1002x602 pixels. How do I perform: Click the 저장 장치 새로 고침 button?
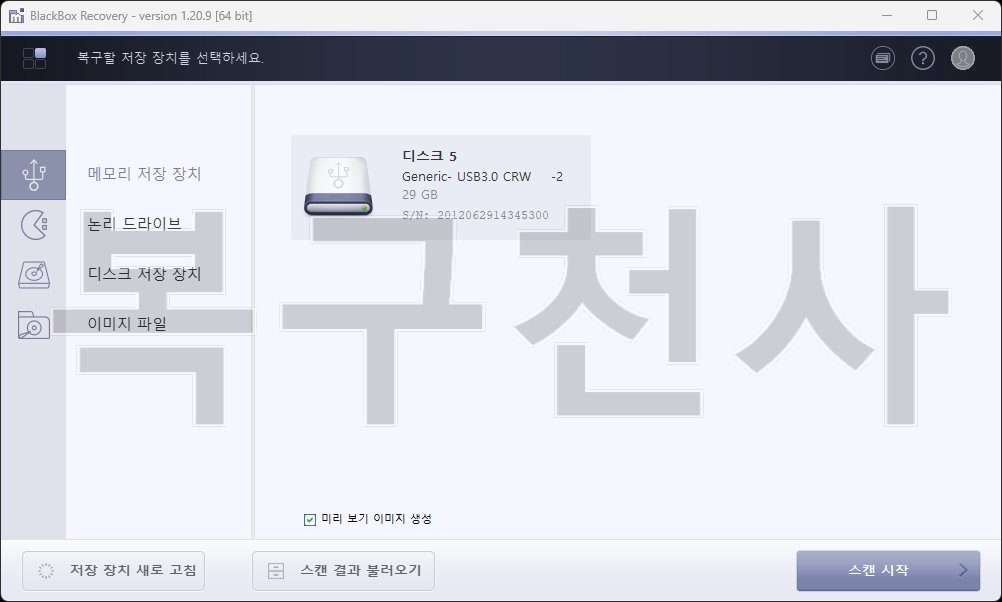114,571
